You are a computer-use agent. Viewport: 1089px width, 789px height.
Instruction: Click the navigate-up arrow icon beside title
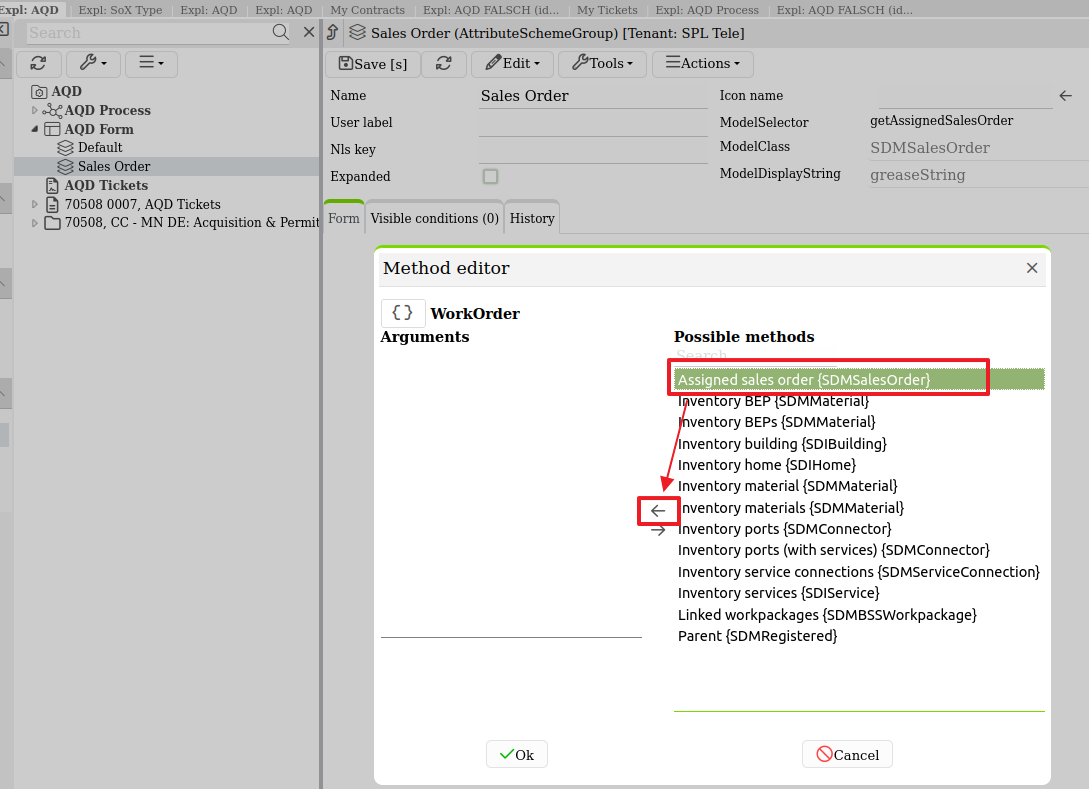coord(333,32)
